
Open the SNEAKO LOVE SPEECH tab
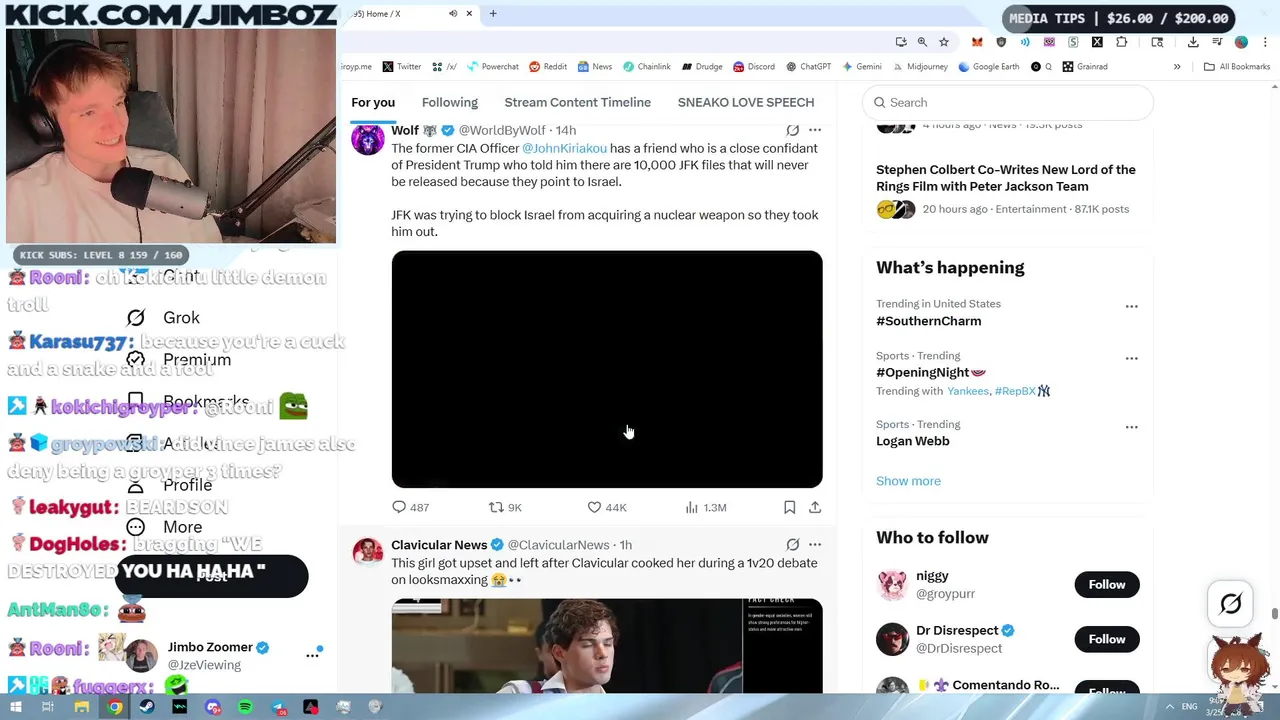(746, 102)
